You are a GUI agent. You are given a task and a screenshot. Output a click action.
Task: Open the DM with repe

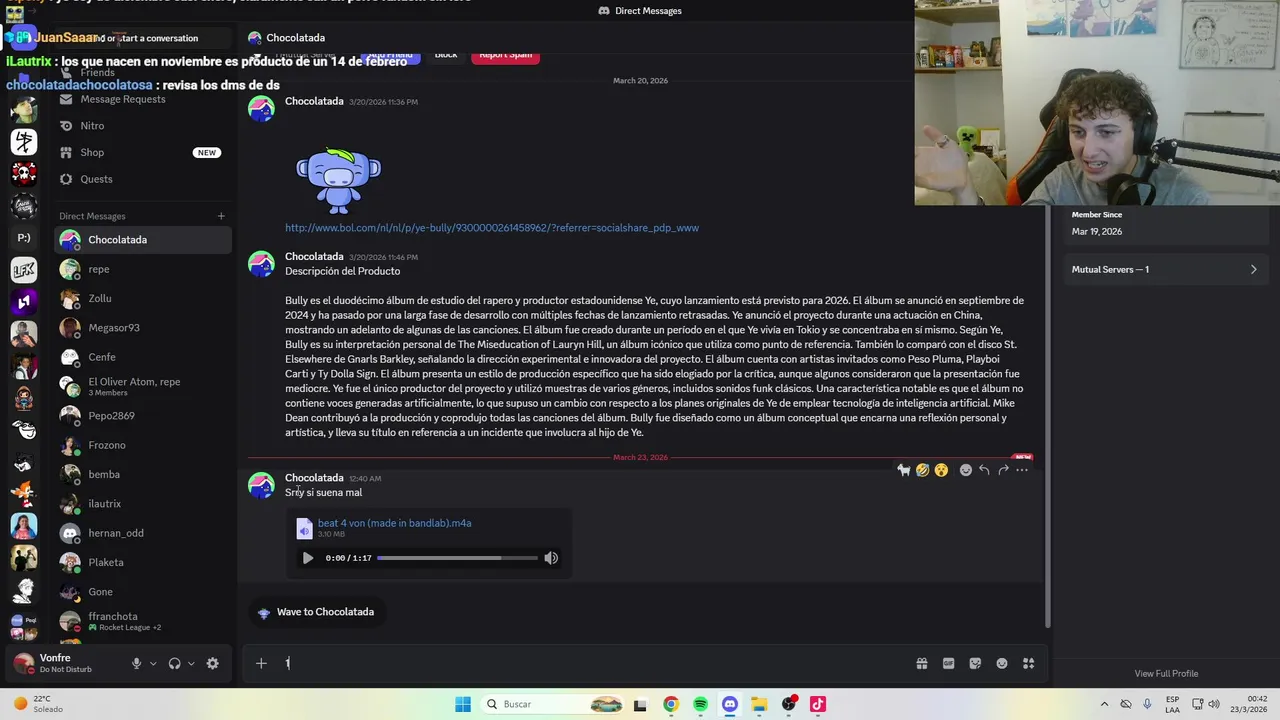142,269
